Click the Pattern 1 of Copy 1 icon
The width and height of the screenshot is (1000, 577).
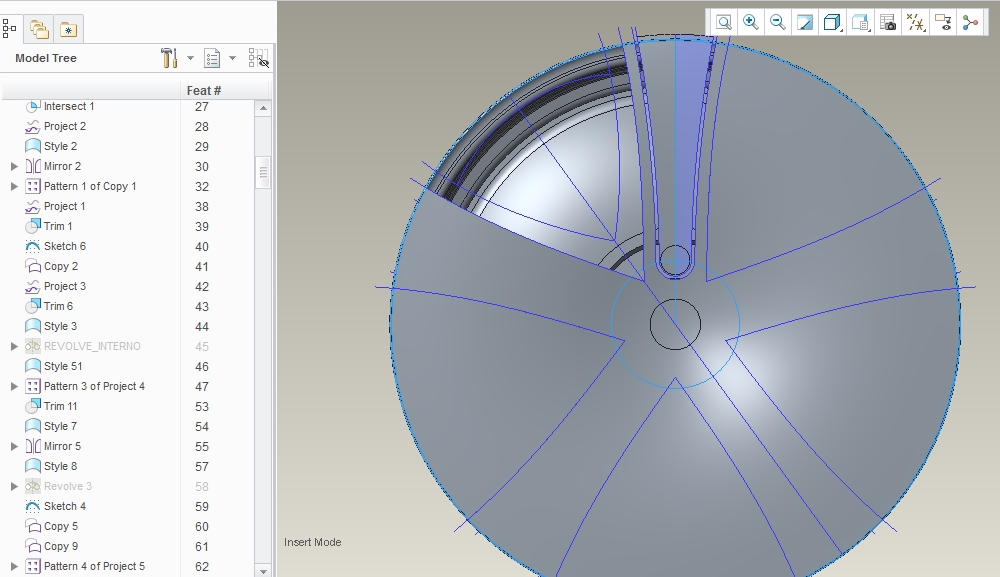pos(33,186)
